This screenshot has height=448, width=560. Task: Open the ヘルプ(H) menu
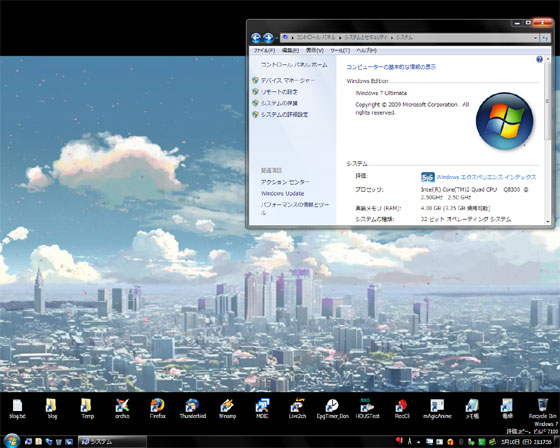click(x=366, y=50)
